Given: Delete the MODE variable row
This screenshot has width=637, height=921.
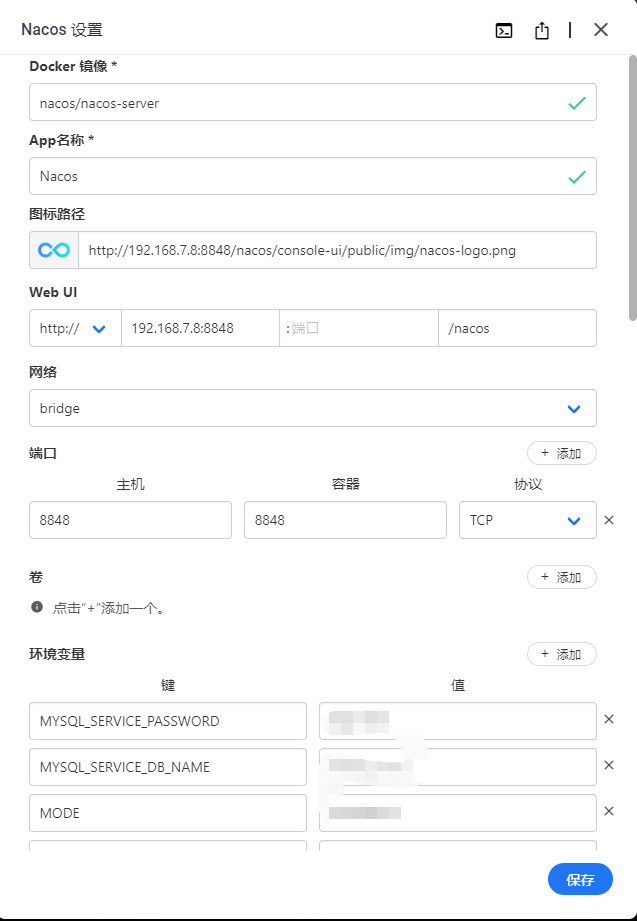Looking at the screenshot, I should pos(609,811).
